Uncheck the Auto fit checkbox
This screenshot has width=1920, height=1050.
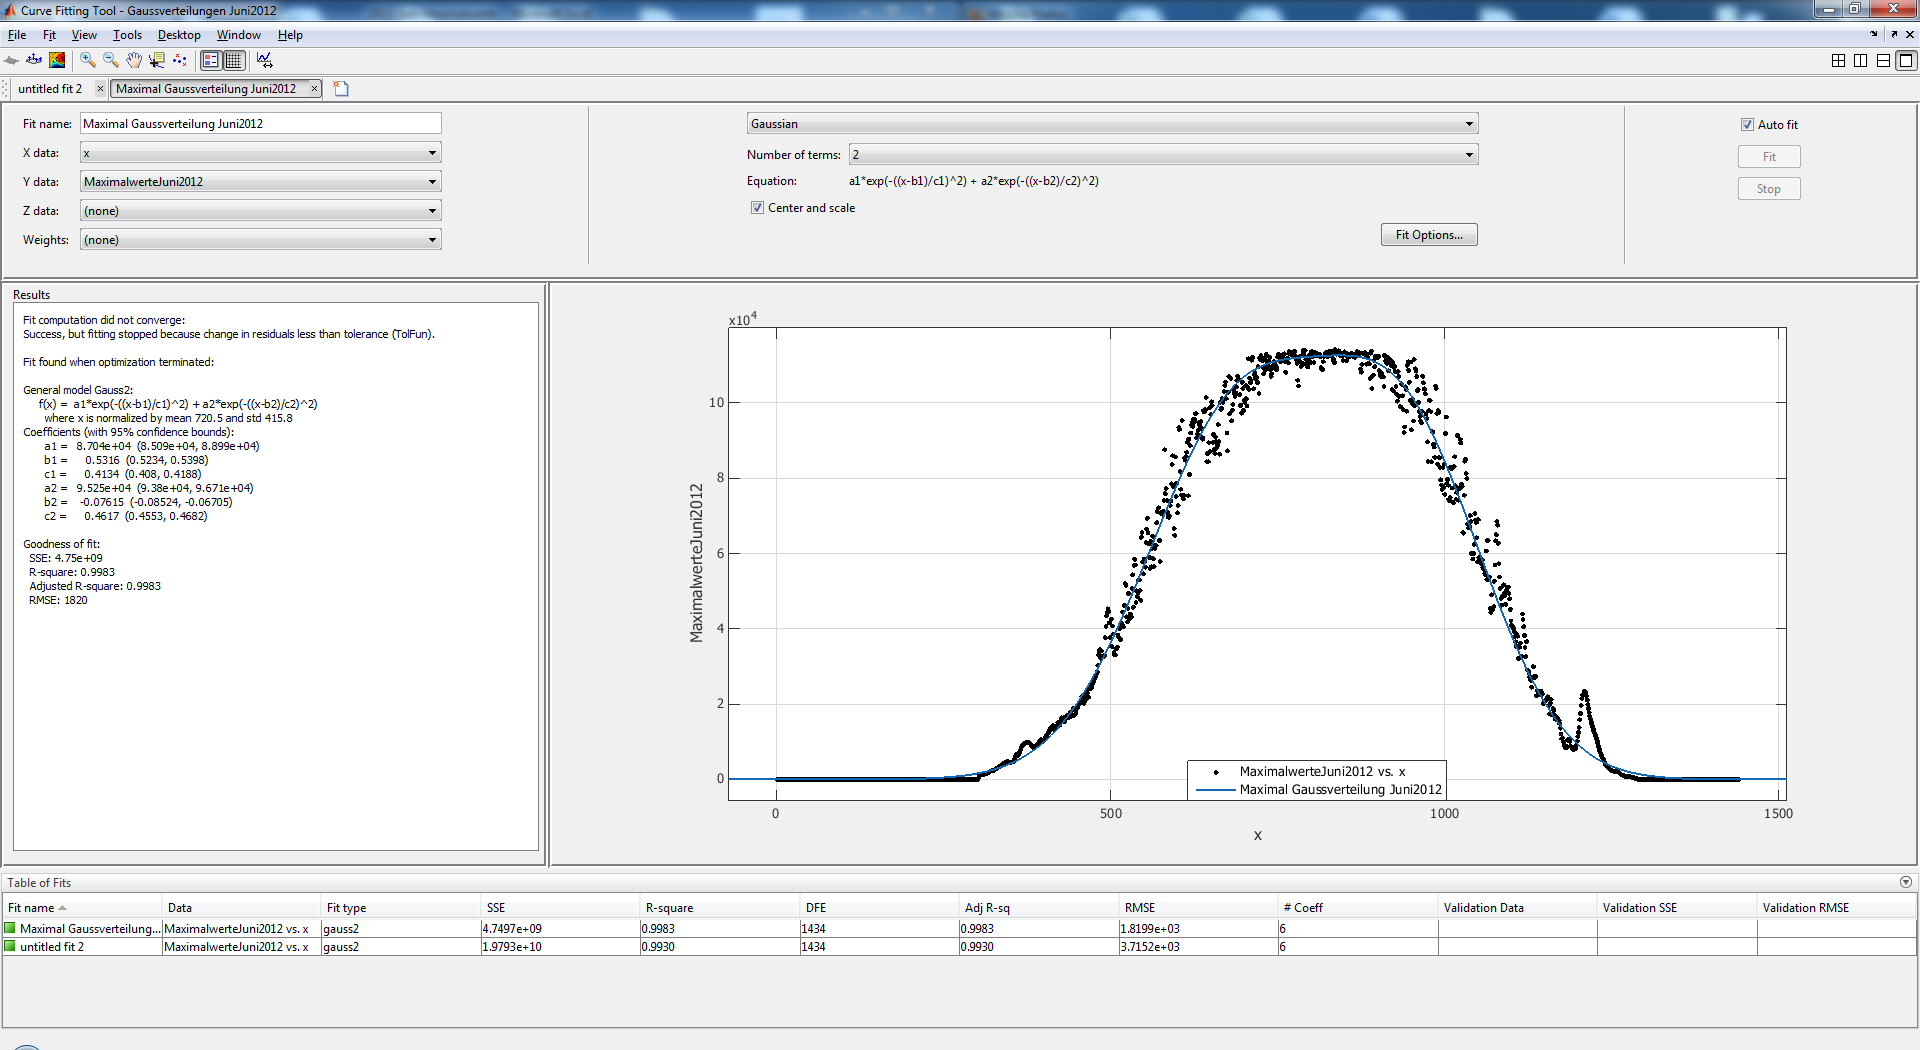pyautogui.click(x=1747, y=125)
